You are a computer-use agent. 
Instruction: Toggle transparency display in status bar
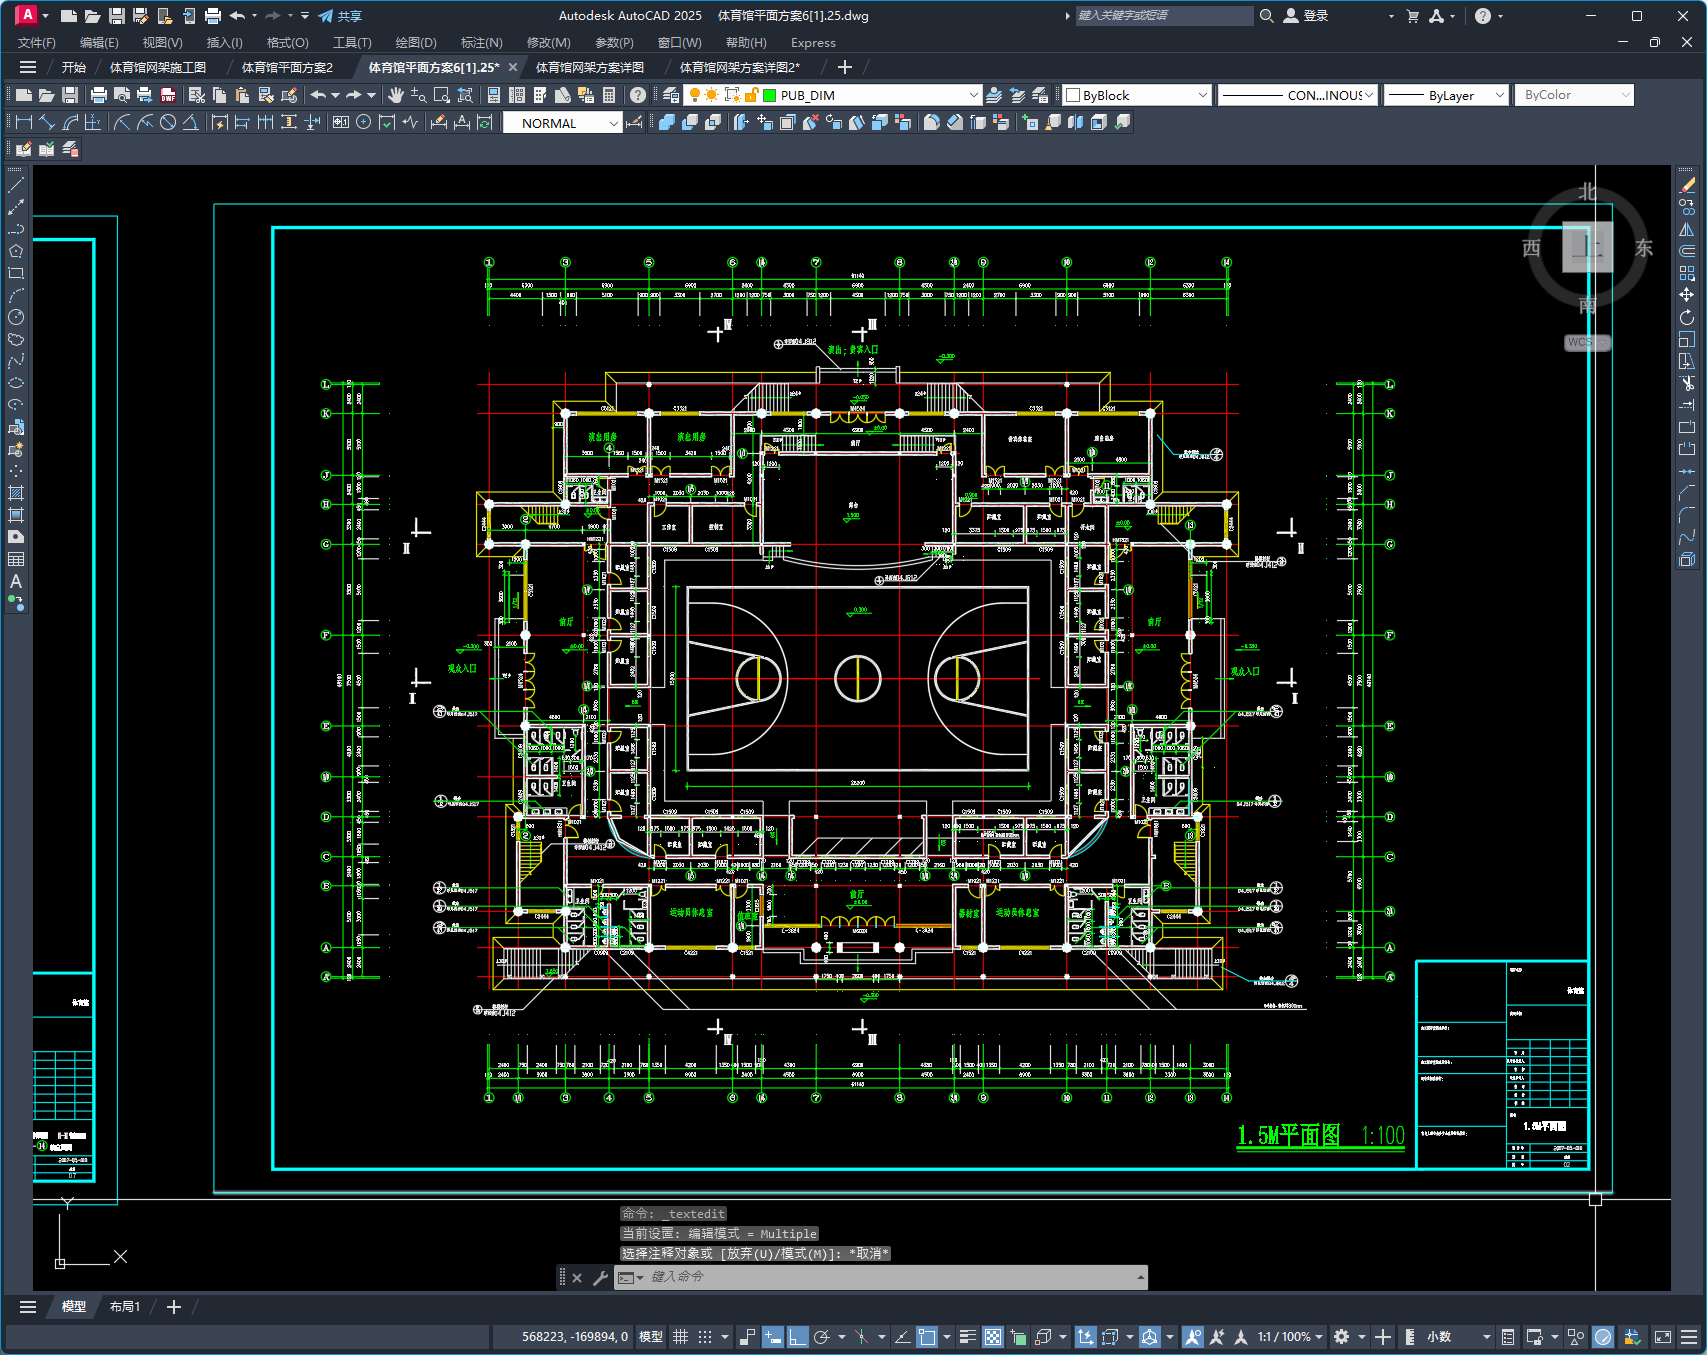point(992,1336)
